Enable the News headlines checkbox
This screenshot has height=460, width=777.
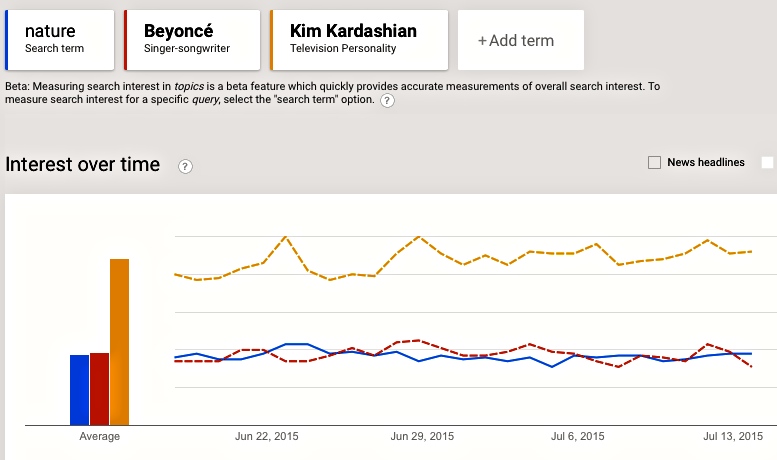coord(655,162)
